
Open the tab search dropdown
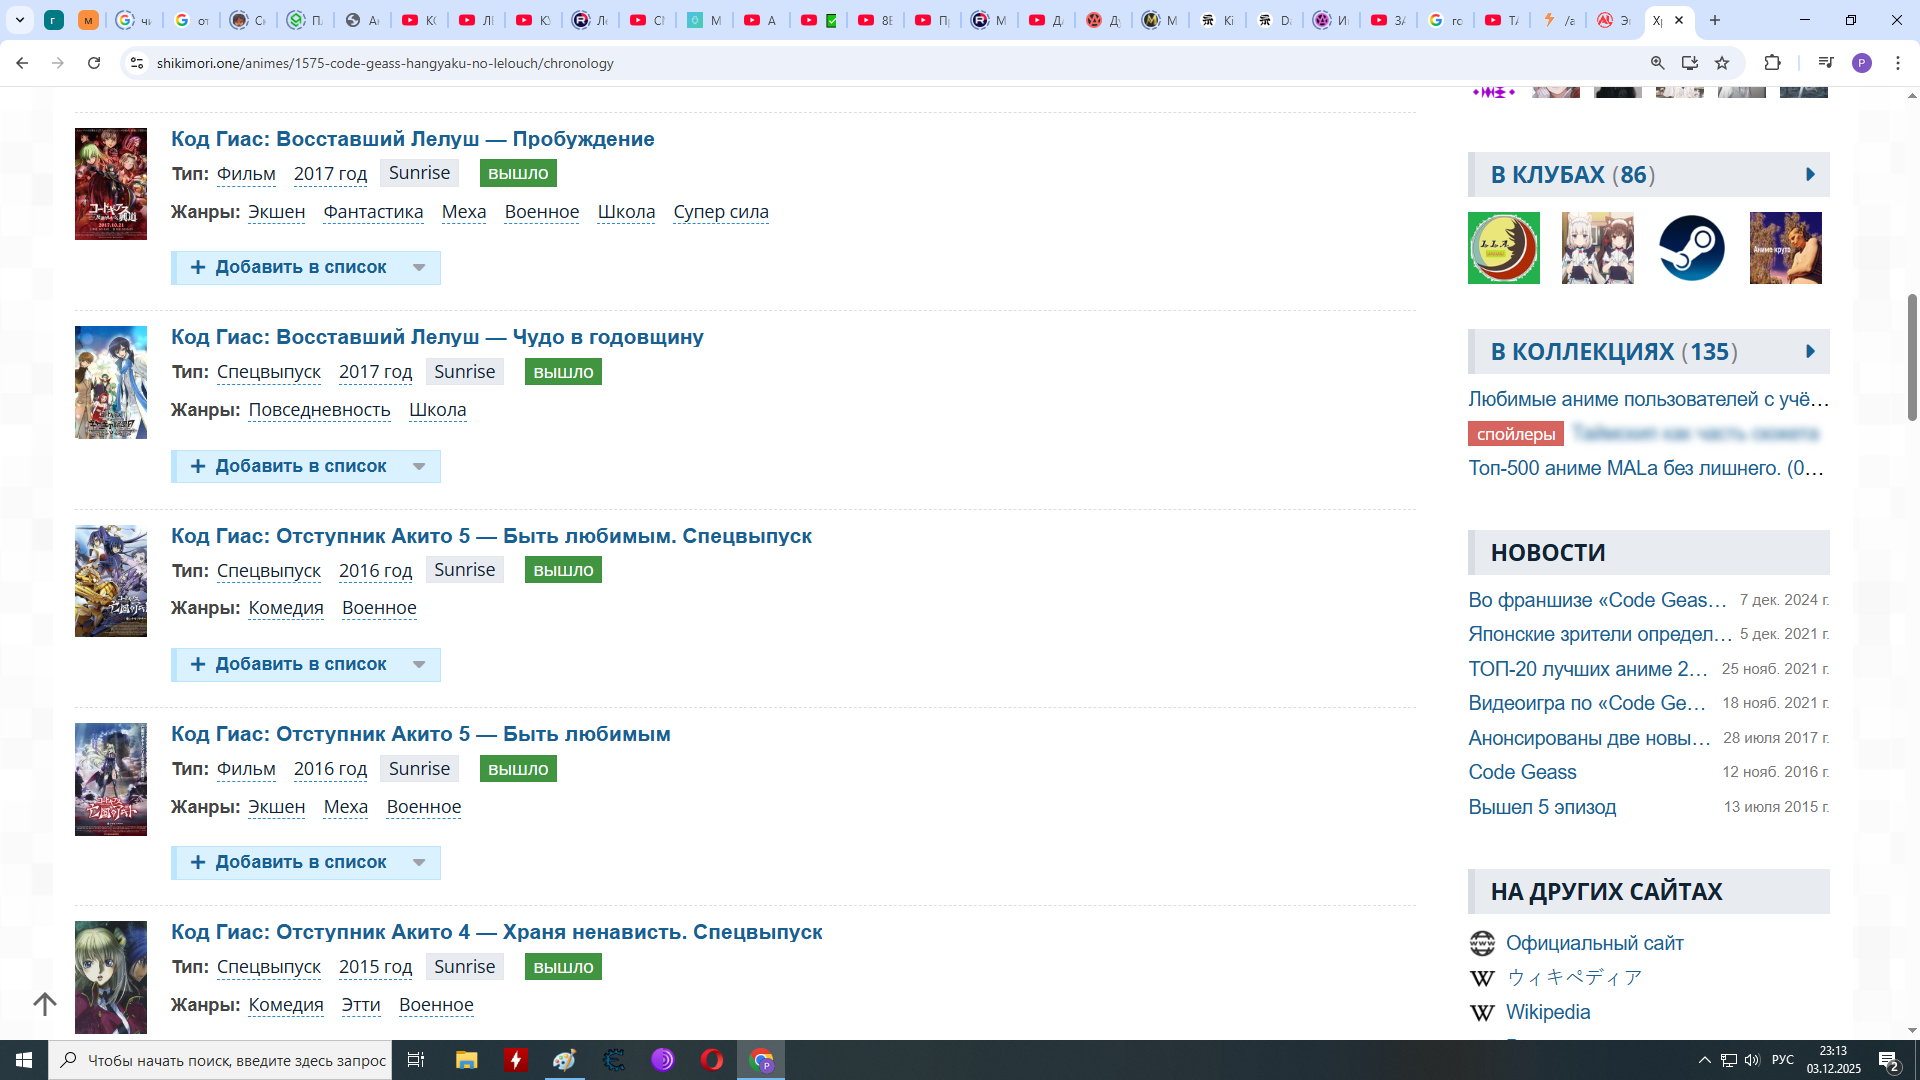(x=19, y=20)
